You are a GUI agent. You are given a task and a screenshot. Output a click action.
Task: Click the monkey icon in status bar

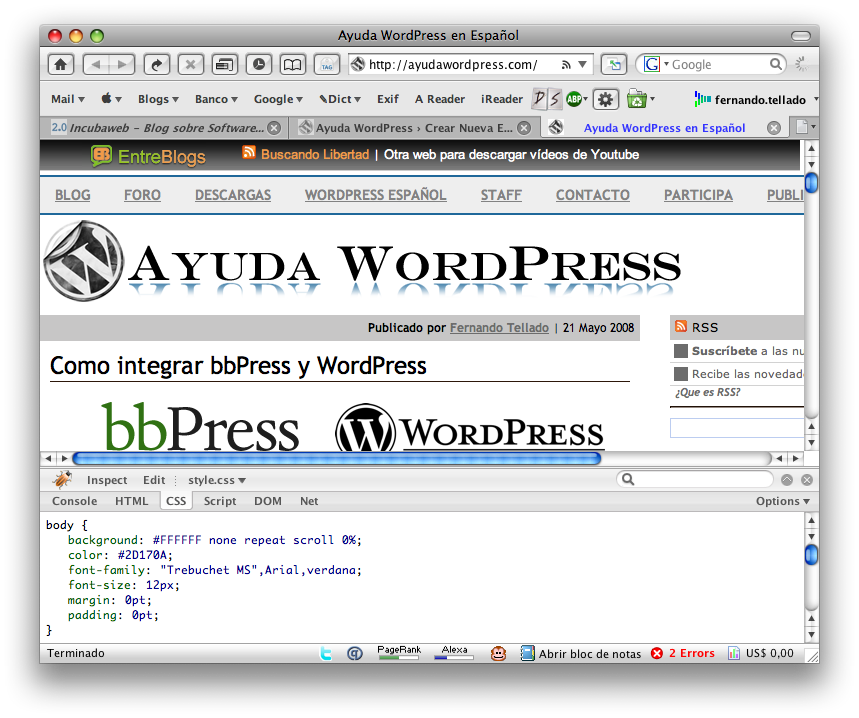[x=498, y=654]
